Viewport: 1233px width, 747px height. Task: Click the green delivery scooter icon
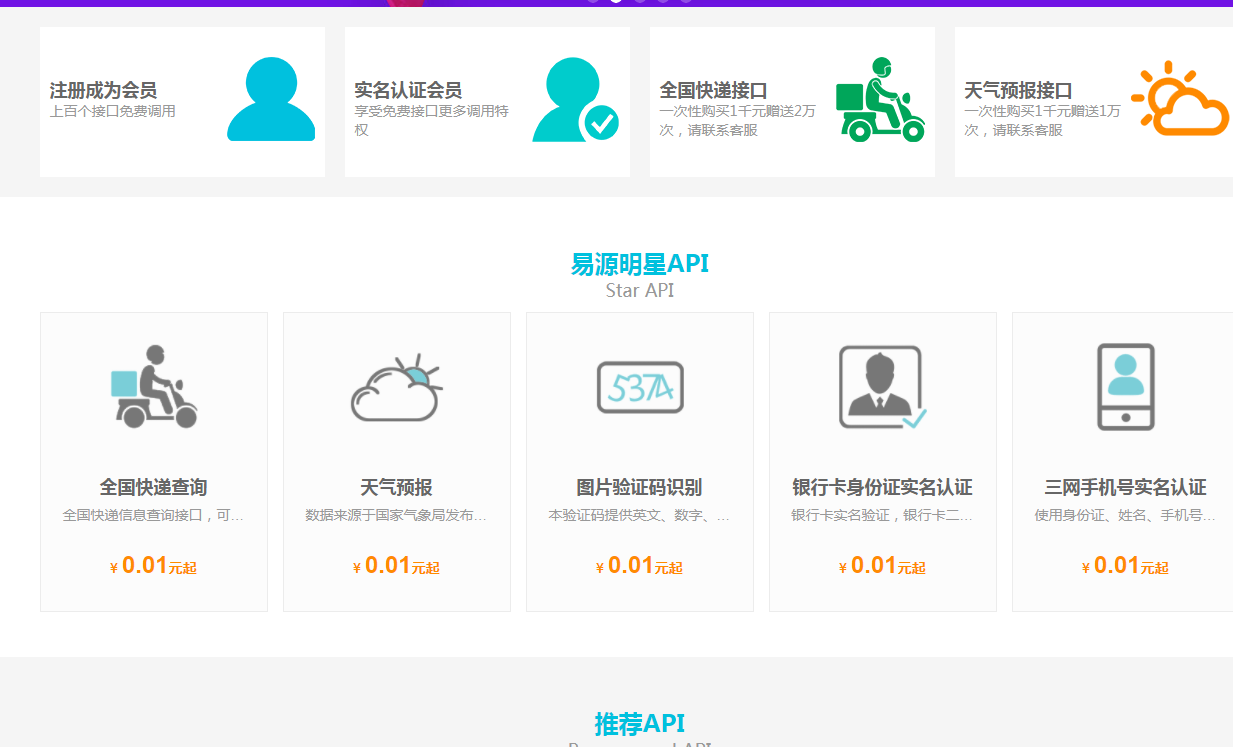click(880, 100)
